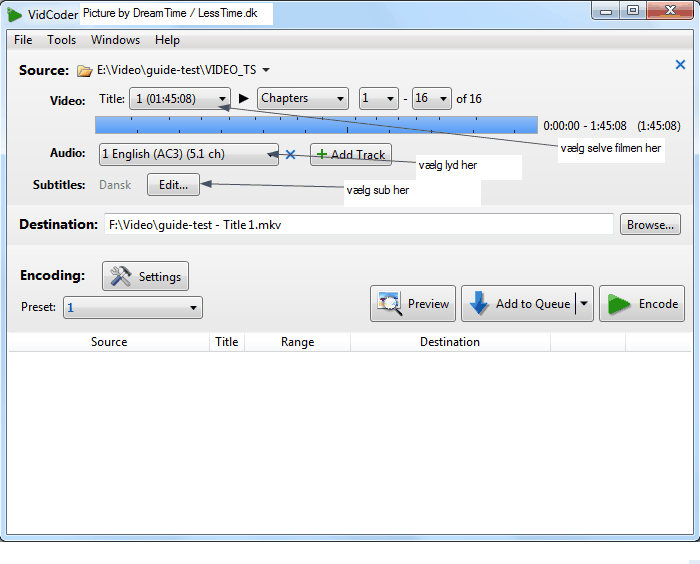
Task: Minimize the VidCoder window
Action: tap(606, 11)
